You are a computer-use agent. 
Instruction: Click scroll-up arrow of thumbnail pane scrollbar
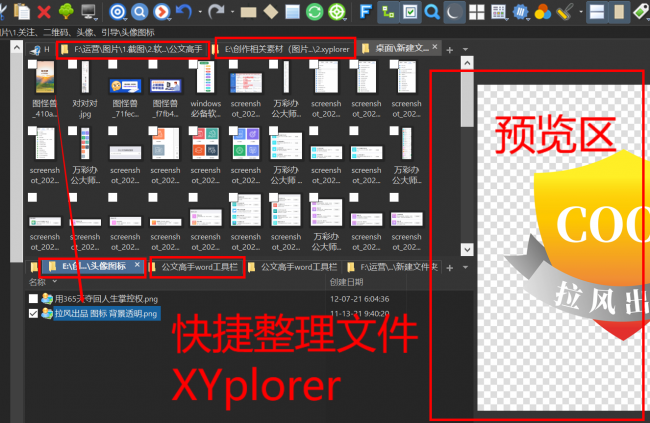pyautogui.click(x=467, y=63)
